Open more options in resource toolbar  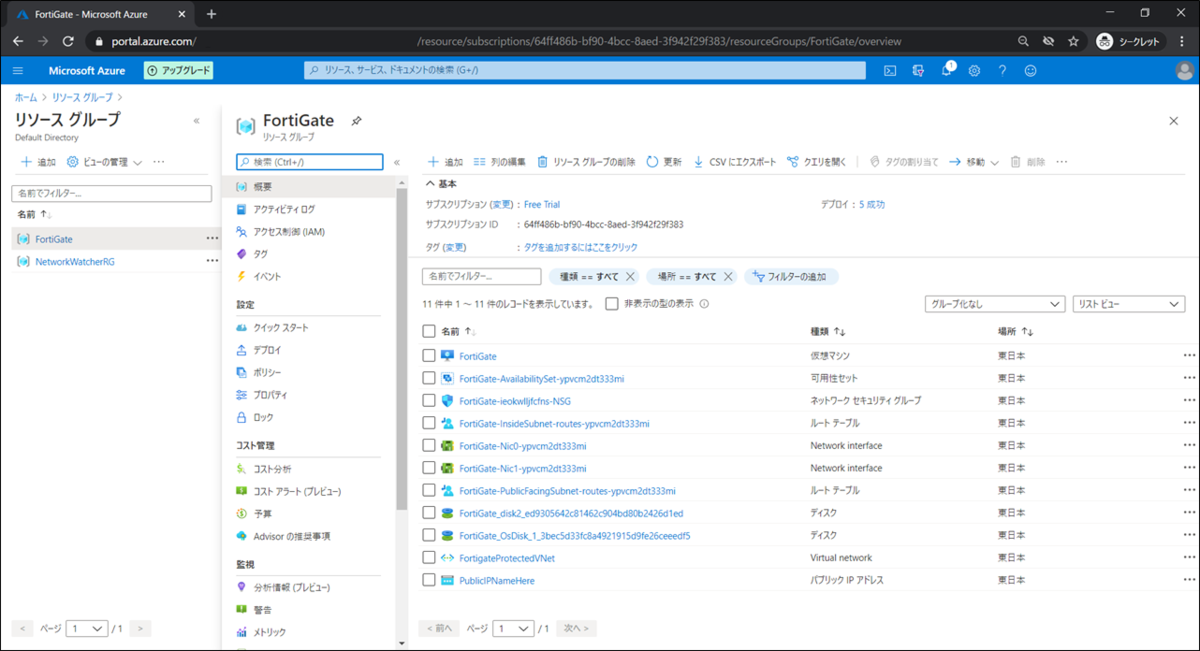[1062, 162]
